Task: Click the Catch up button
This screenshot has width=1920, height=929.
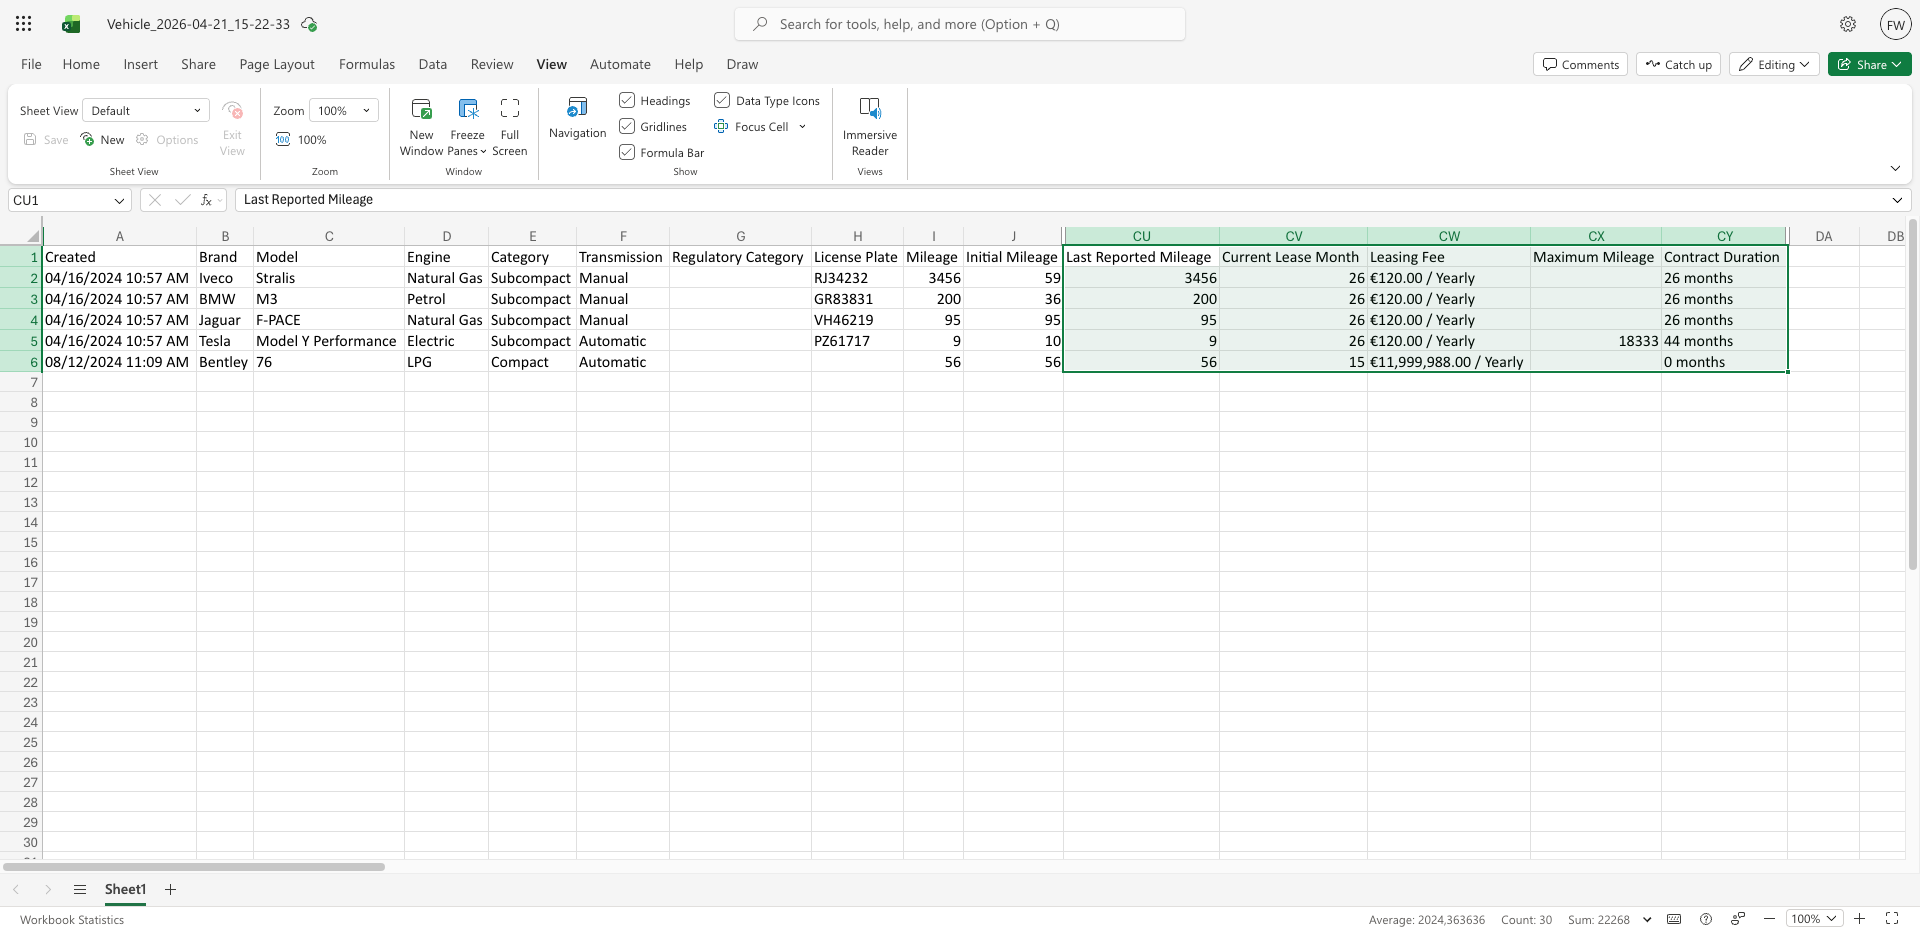Action: 1679,64
